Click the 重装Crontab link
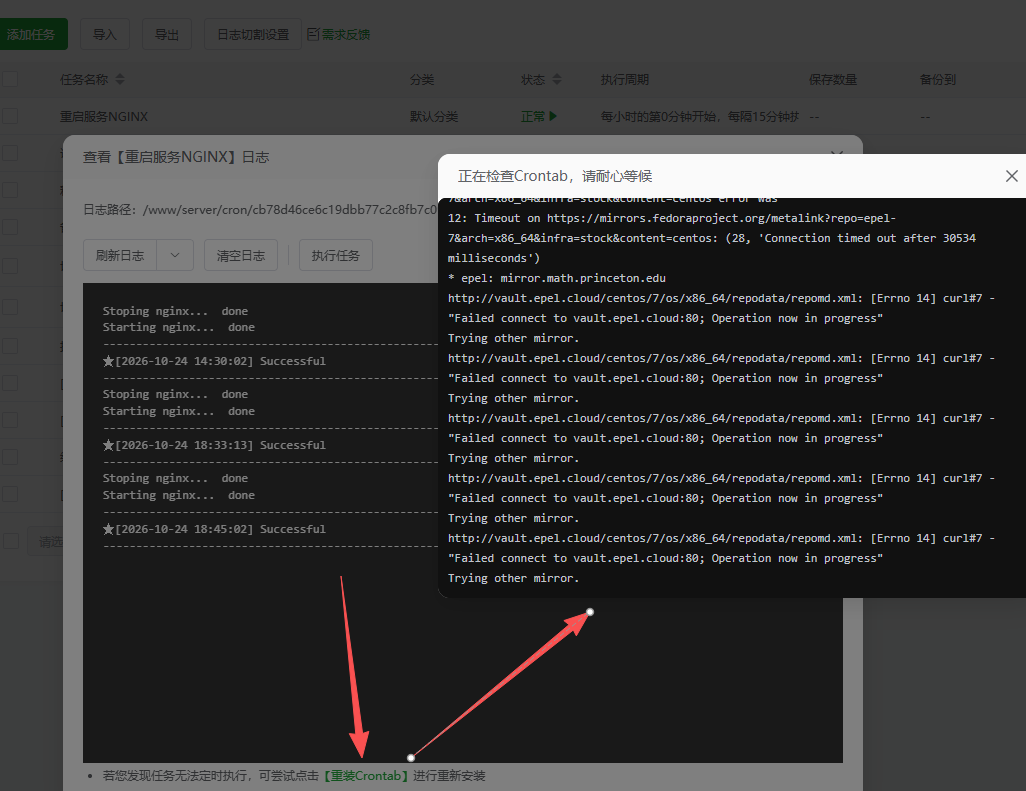Screen dimensions: 1026x791 tap(366, 776)
